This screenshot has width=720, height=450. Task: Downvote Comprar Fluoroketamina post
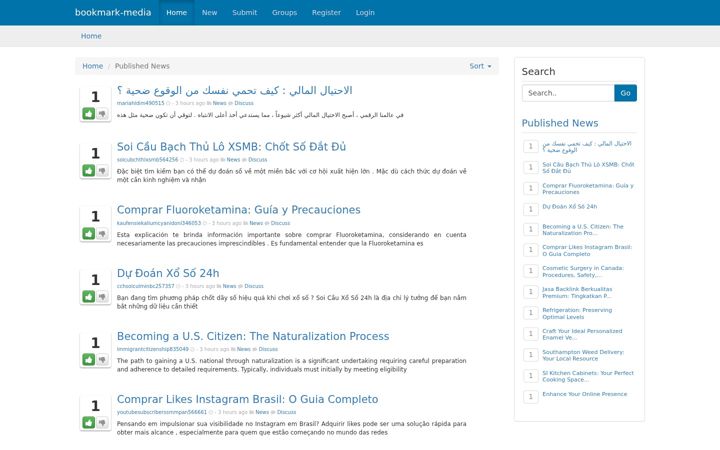pyautogui.click(x=102, y=234)
